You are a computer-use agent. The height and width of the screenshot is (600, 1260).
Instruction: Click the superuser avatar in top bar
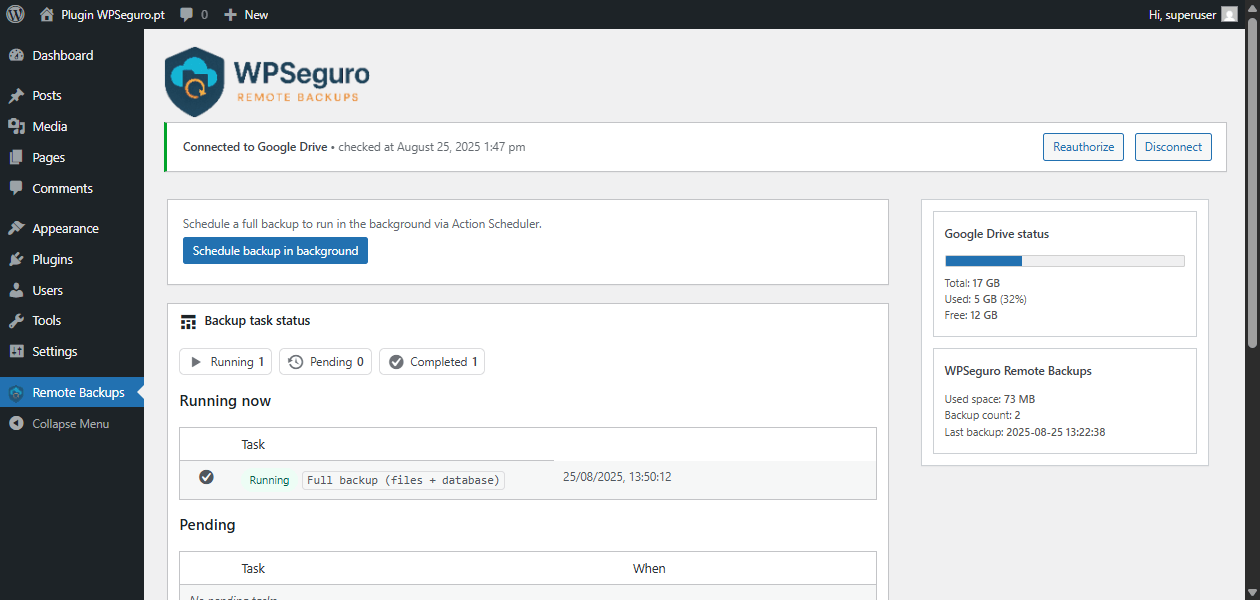[x=1229, y=14]
